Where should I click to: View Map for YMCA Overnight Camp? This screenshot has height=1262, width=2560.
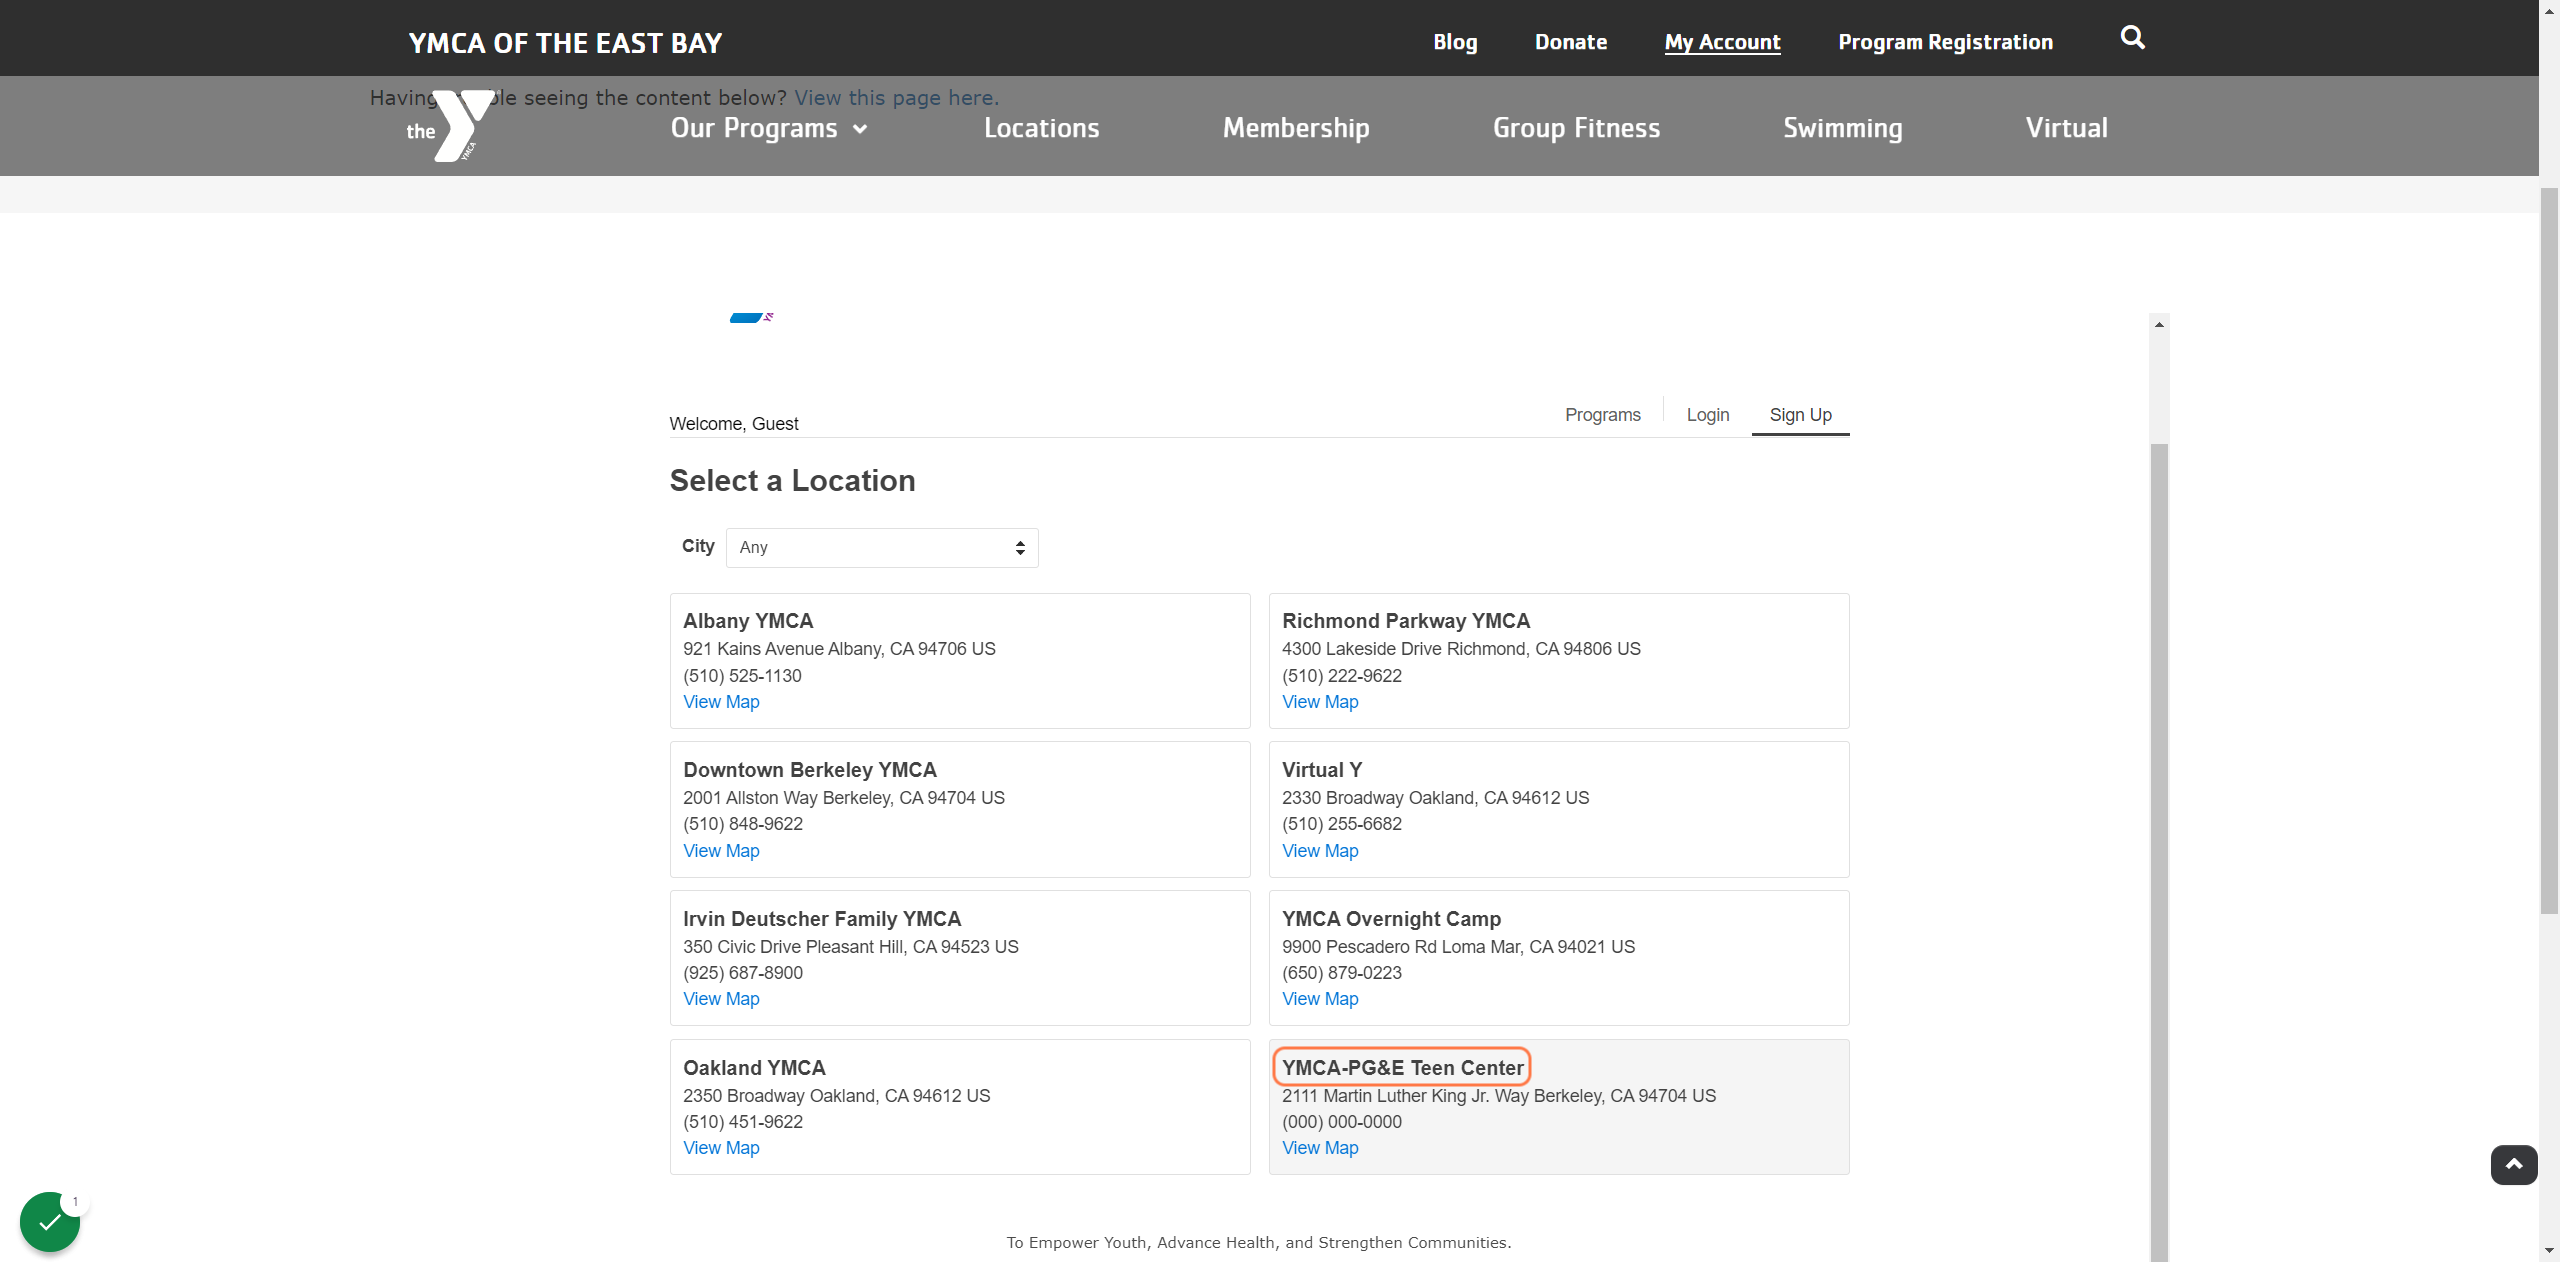tap(1320, 999)
